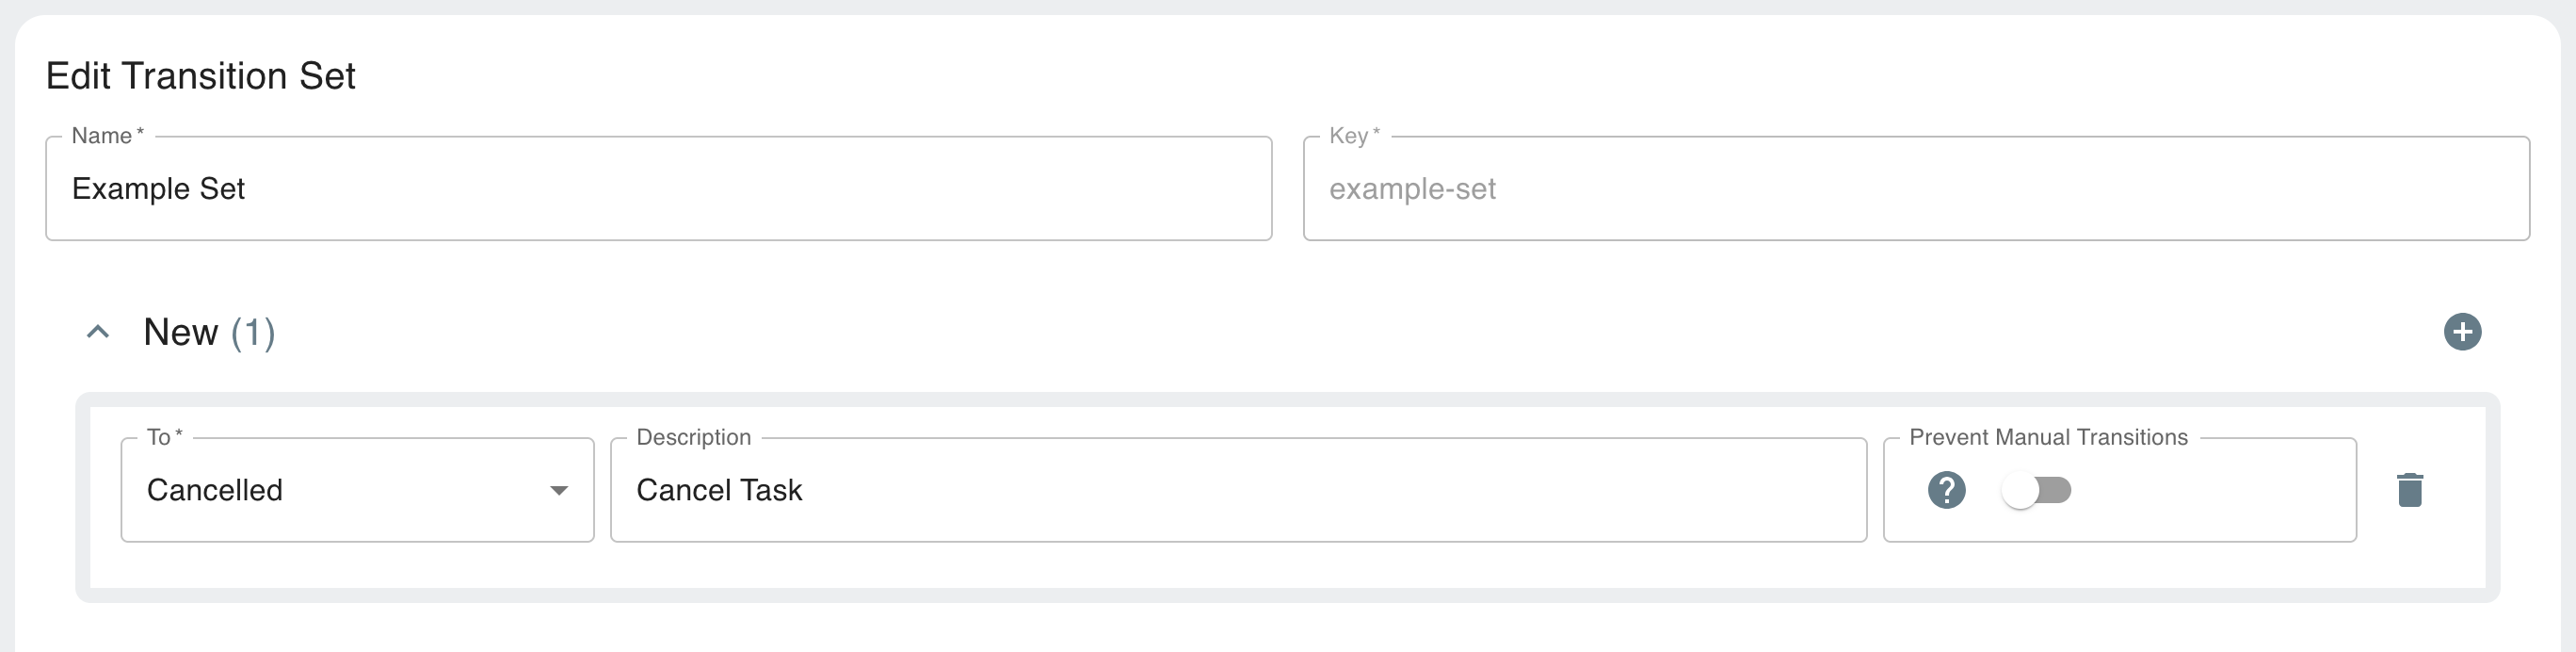
Task: Select the Cancelled value in the To field
Action: click(x=215, y=490)
